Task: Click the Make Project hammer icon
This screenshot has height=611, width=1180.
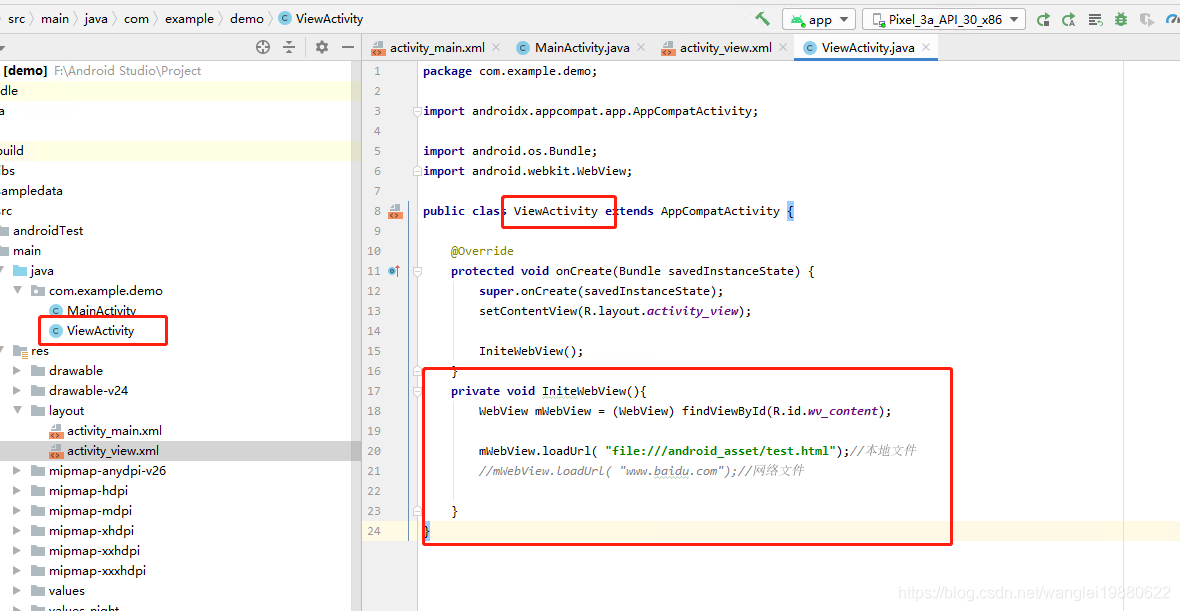Action: point(762,19)
